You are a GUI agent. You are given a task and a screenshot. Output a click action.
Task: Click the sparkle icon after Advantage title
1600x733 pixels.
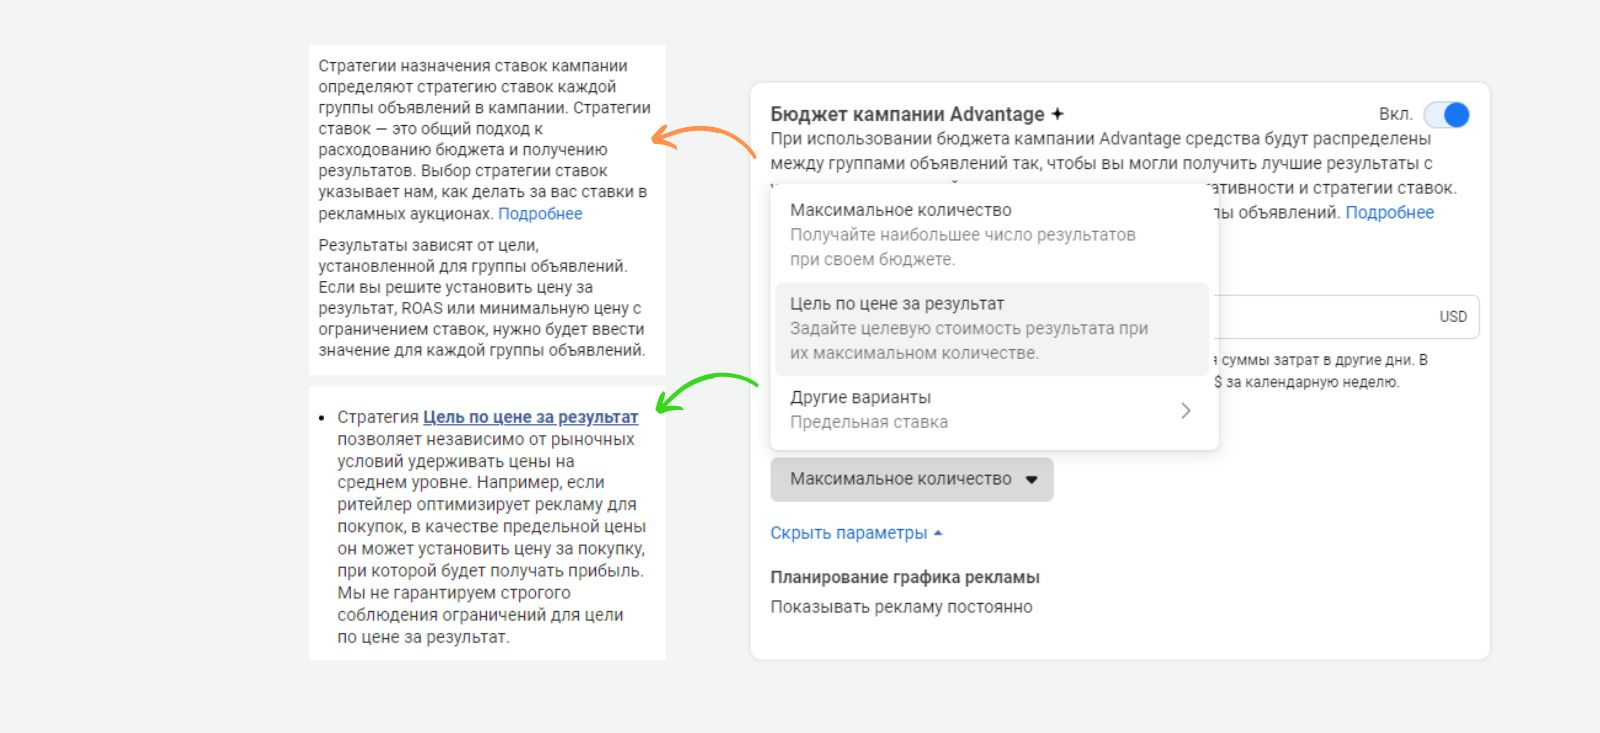click(1058, 114)
